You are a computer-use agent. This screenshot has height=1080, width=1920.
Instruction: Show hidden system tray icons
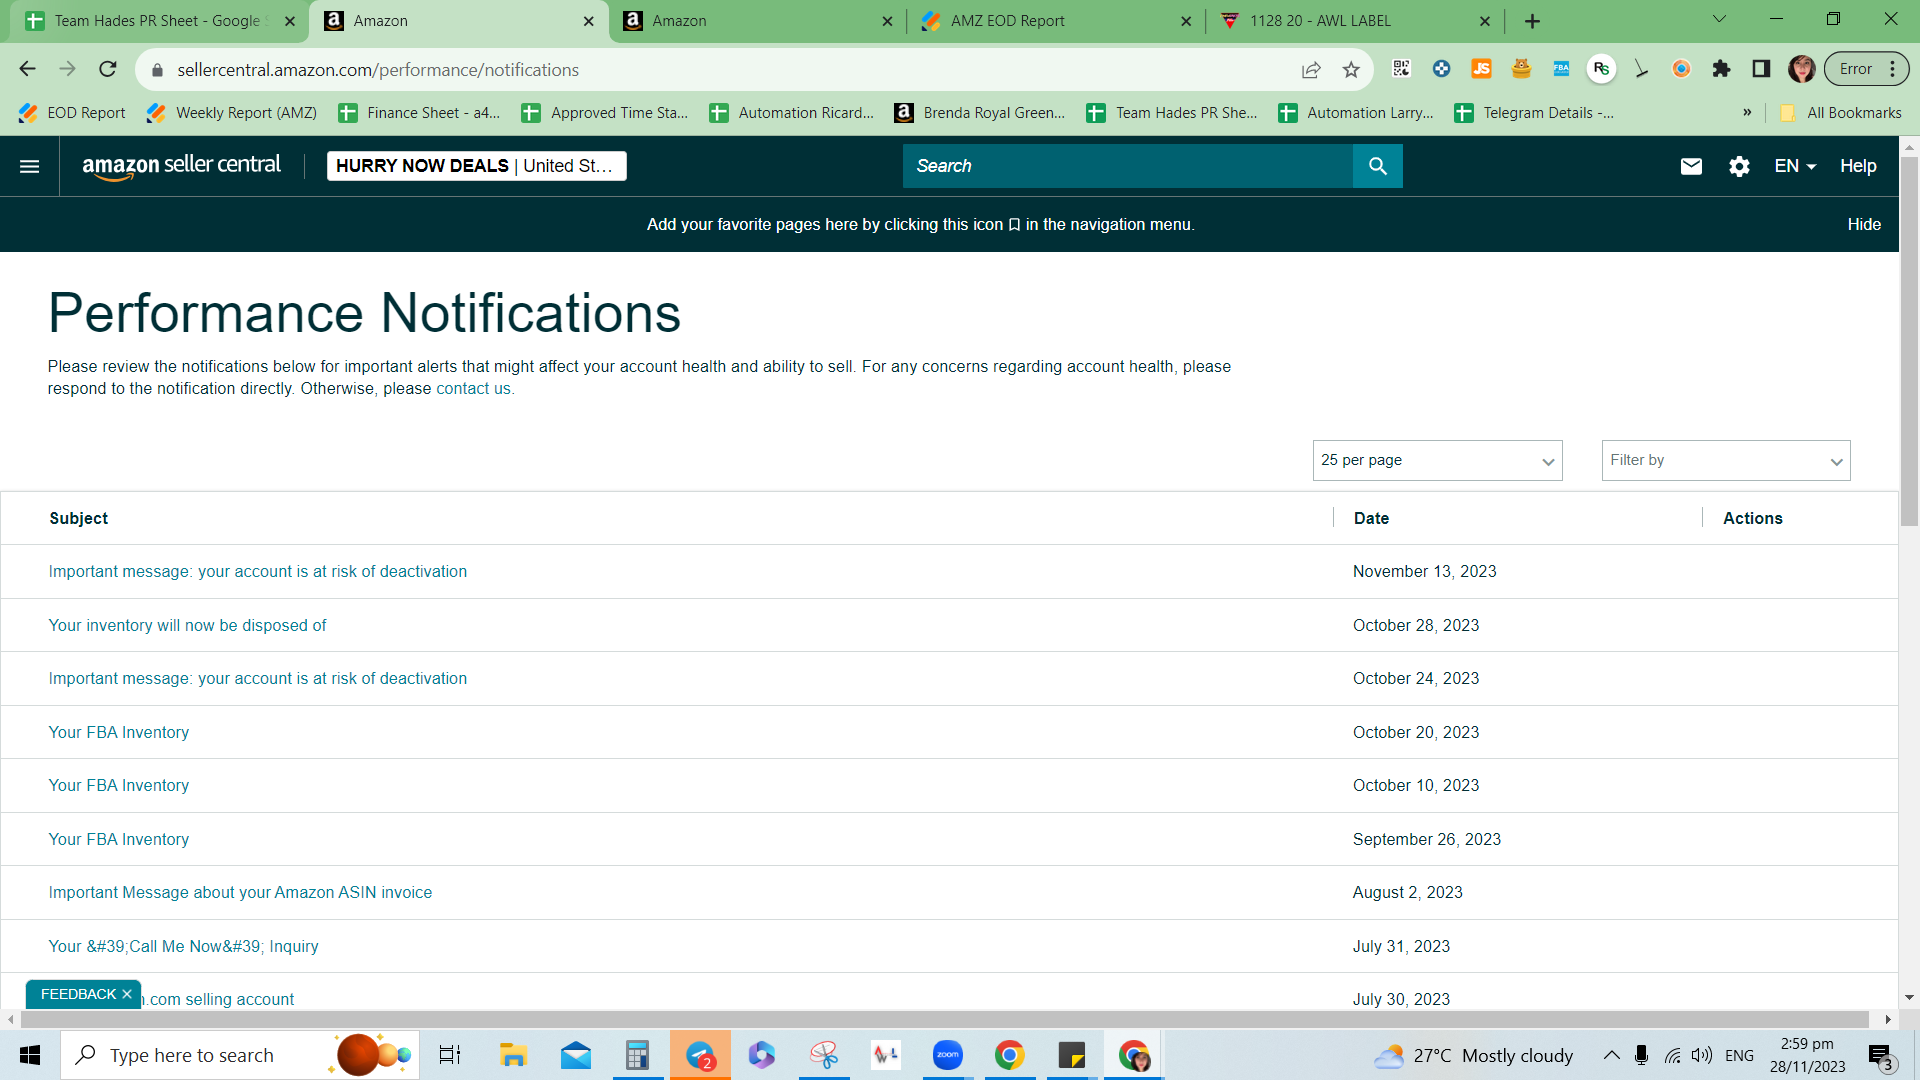pyautogui.click(x=1611, y=1055)
